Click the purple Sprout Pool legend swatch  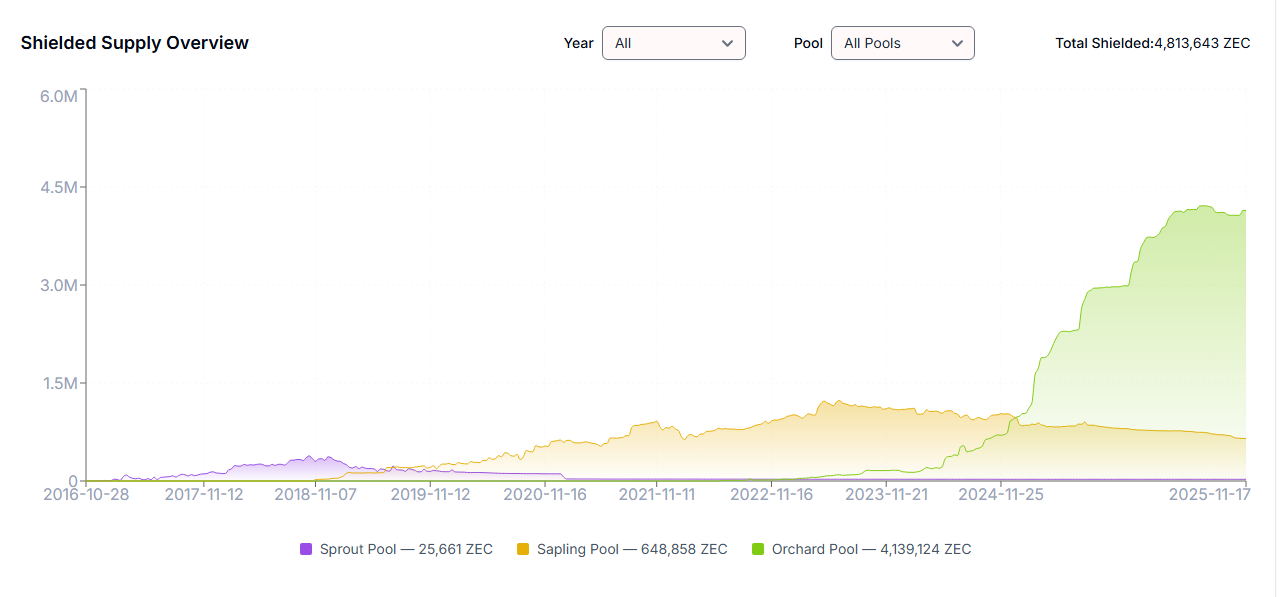306,549
